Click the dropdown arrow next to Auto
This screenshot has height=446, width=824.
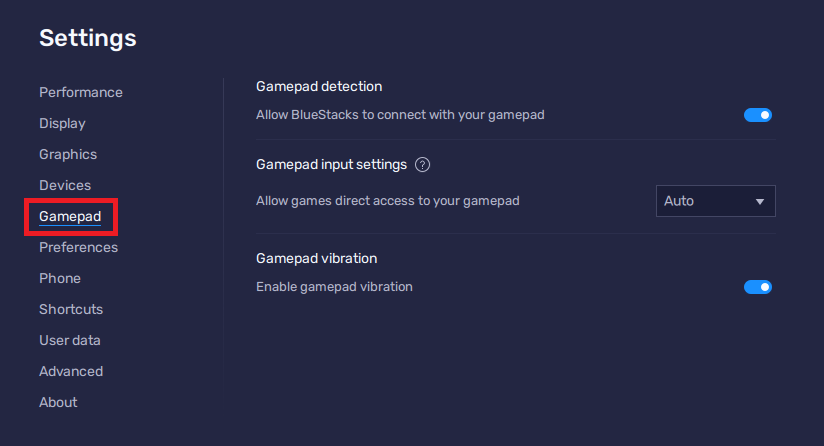pos(760,201)
